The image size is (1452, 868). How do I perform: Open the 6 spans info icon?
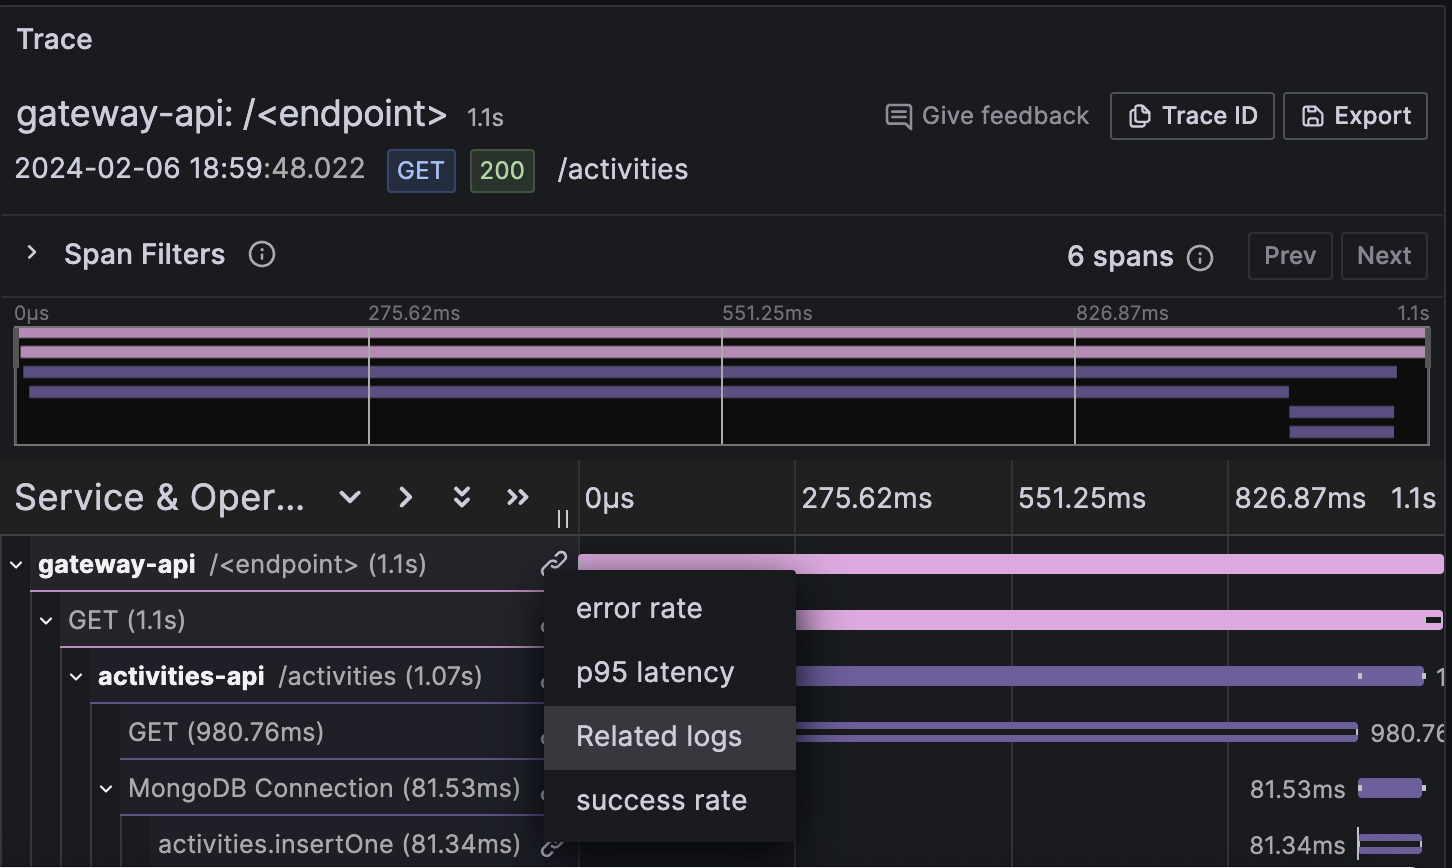[1200, 258]
